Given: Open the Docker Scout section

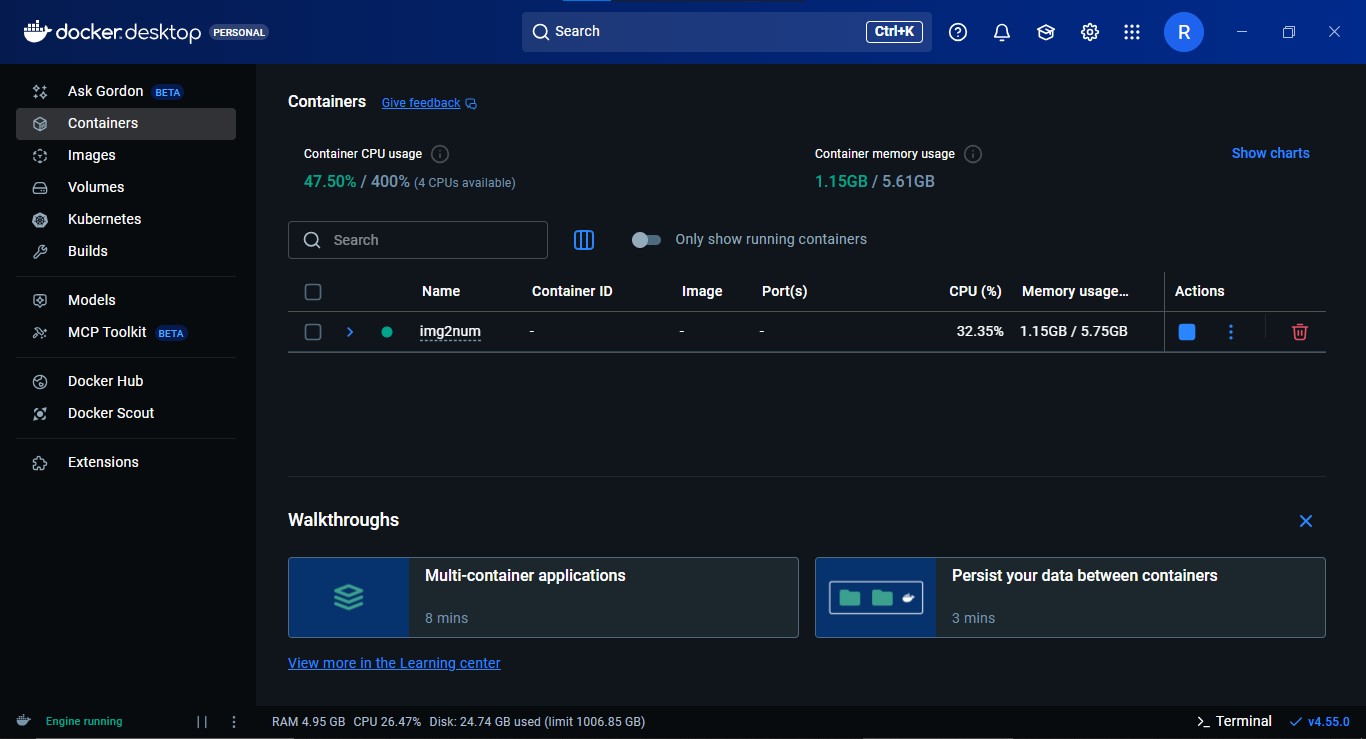Looking at the screenshot, I should [111, 412].
